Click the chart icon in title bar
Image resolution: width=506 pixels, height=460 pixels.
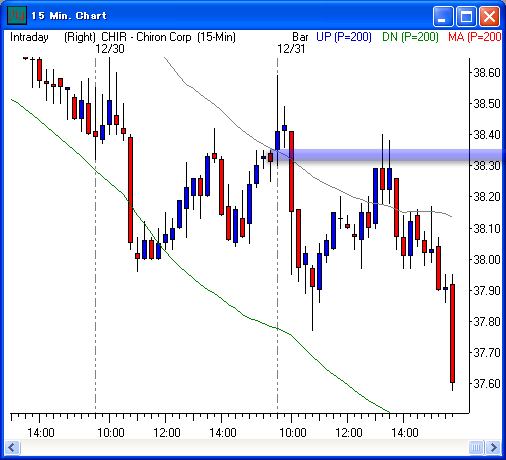tap(17, 16)
